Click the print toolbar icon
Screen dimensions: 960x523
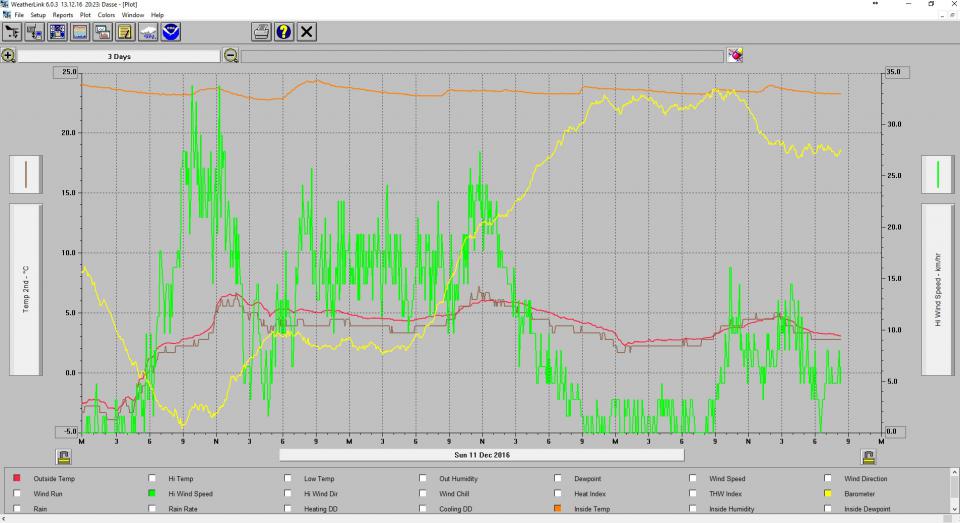point(260,32)
